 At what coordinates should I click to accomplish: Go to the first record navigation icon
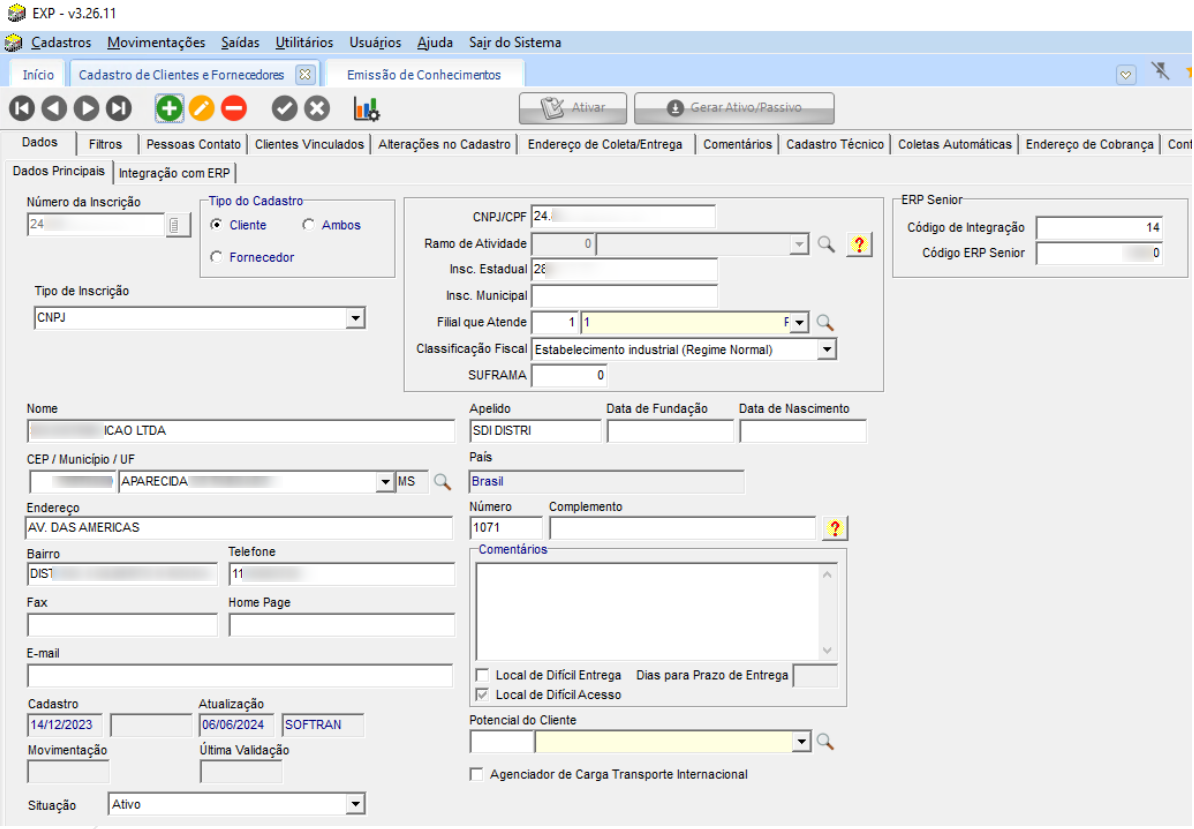click(x=23, y=108)
